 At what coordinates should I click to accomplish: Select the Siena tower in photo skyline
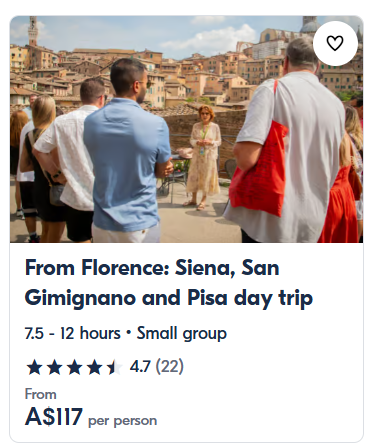tap(33, 31)
